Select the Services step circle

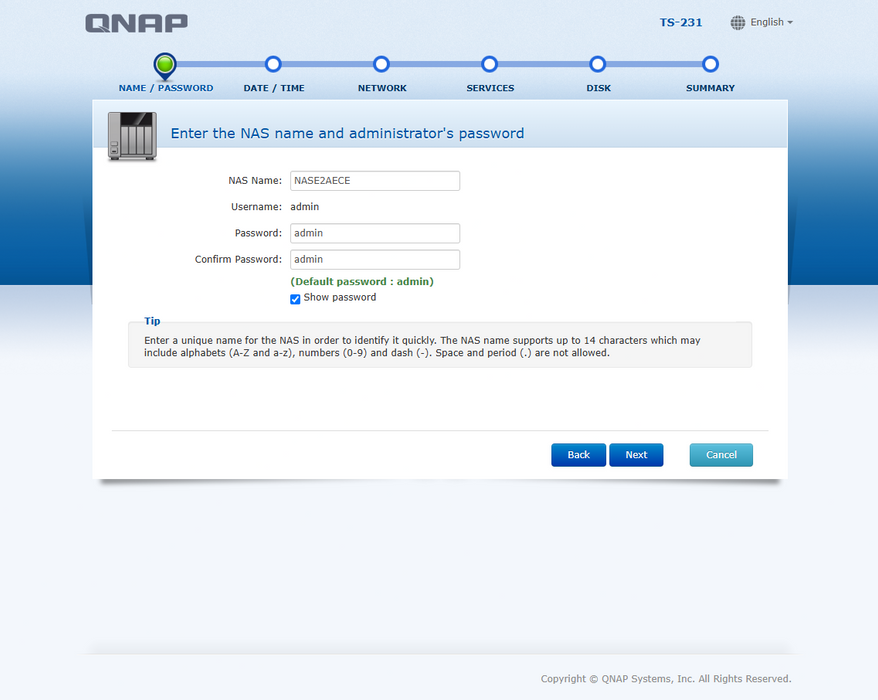click(489, 64)
